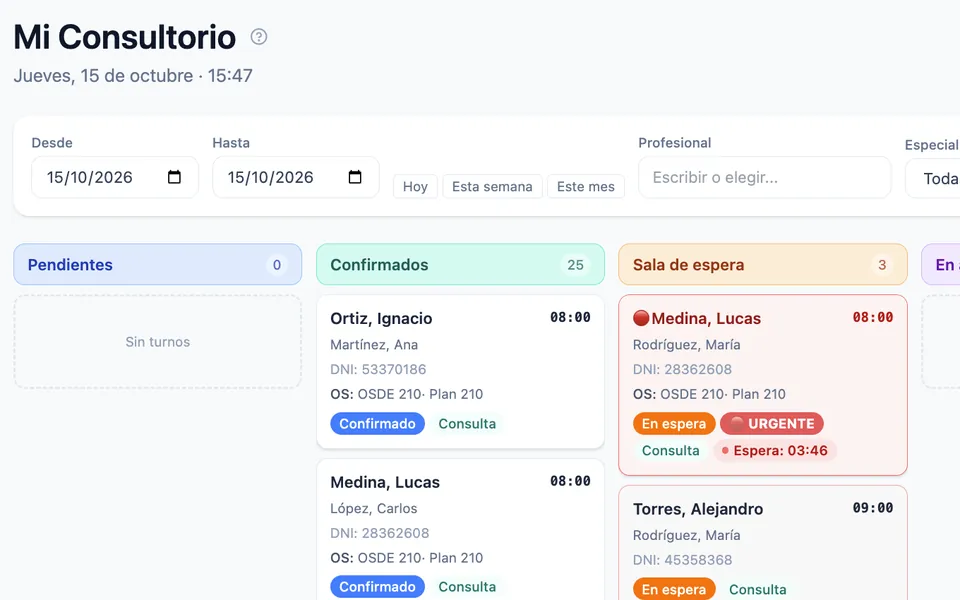Click DNI: 28362608 on urgent Medina card

[x=682, y=369]
